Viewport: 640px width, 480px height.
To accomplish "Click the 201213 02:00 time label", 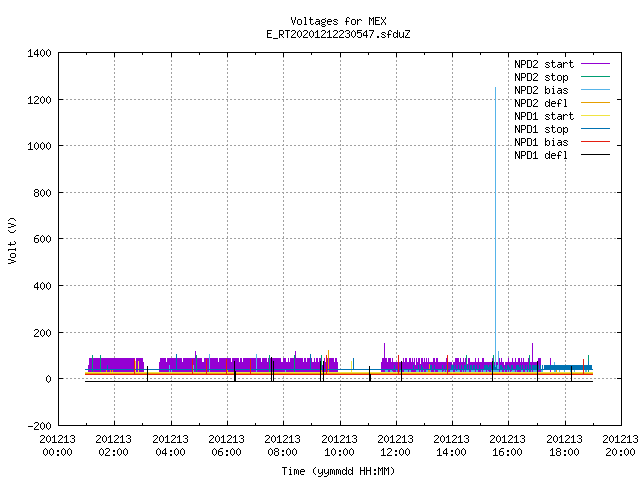I will click(x=113, y=445).
